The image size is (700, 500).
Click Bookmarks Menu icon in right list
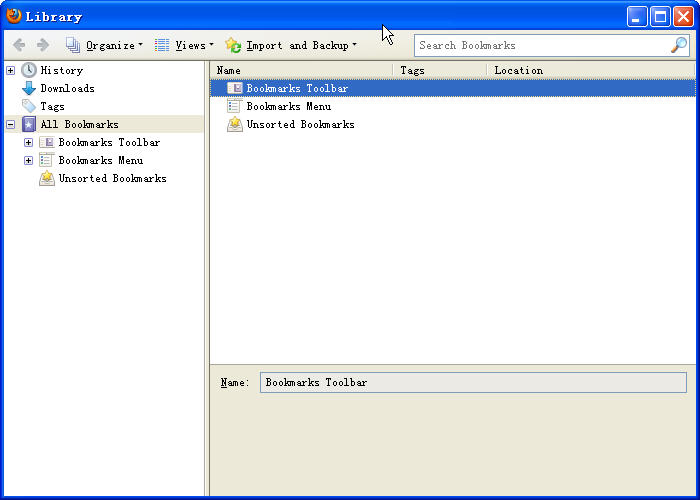235,106
